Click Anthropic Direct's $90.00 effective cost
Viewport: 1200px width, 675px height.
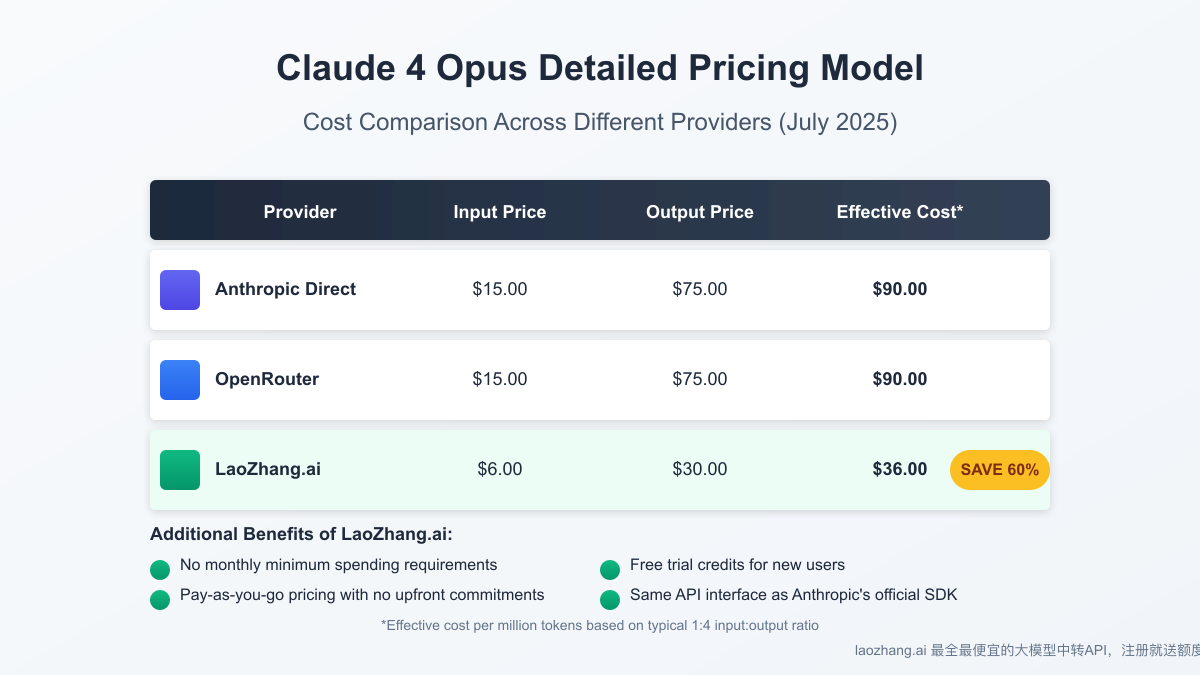tap(900, 290)
